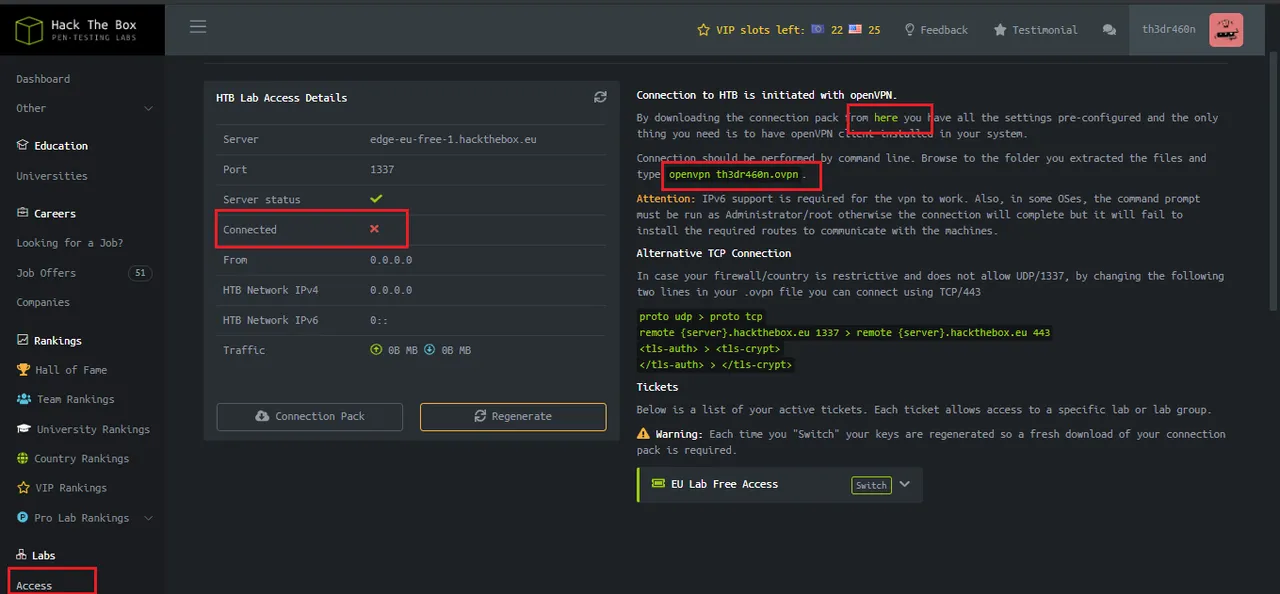Click the Switch button for EU Lab

pyautogui.click(x=871, y=485)
